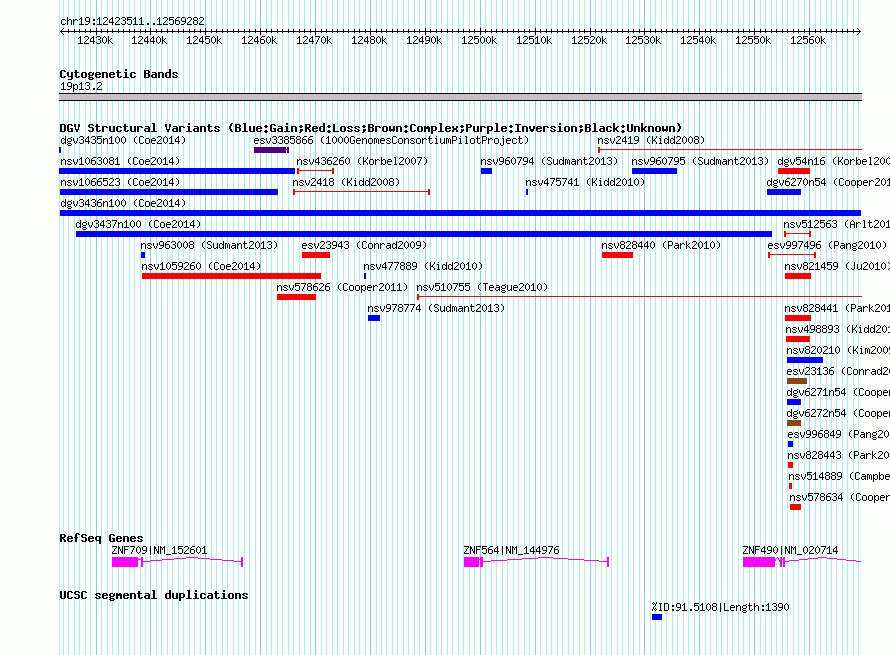Click the blue nsv960794 gain bar
Image resolution: width=890 pixels, height=655 pixels.
pos(486,171)
